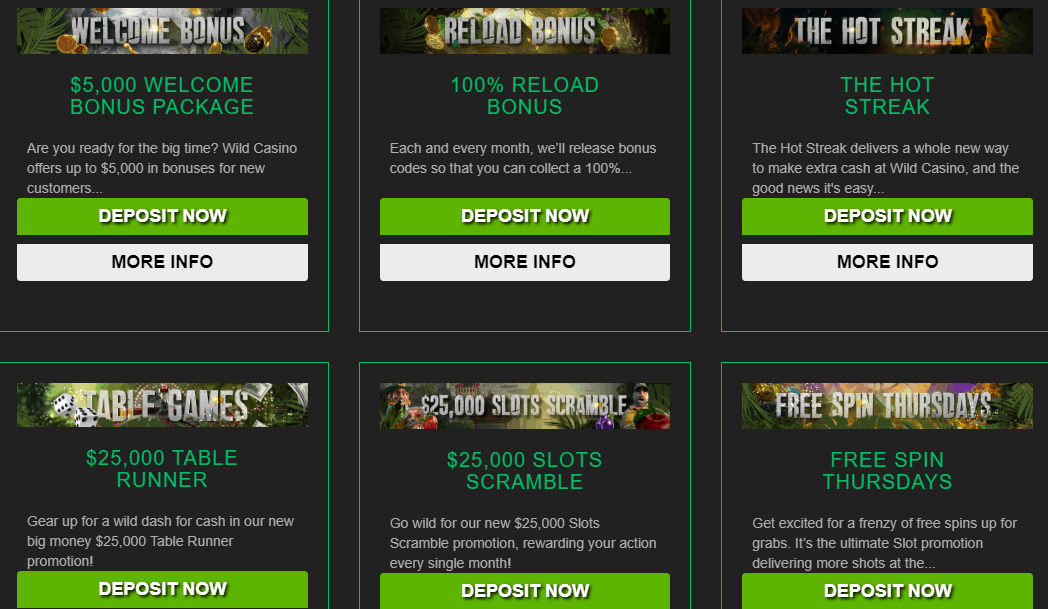The width and height of the screenshot is (1048, 609).
Task: Click the 100% Reload Bonus heading
Action: click(x=525, y=96)
